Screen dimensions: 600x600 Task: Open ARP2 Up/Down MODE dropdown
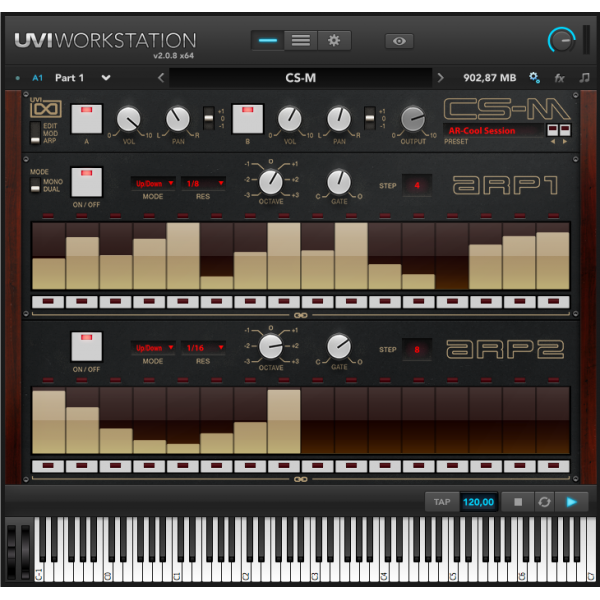[153, 348]
